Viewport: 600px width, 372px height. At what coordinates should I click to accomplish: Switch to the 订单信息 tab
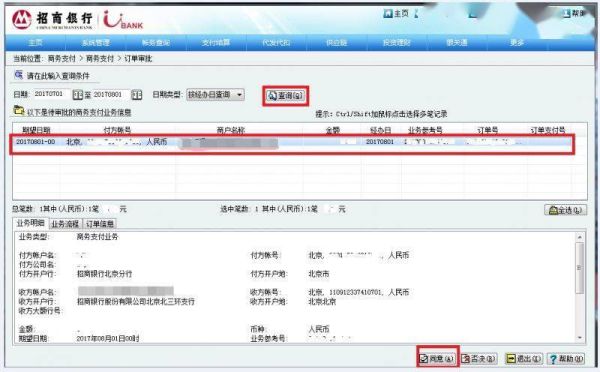pyautogui.click(x=99, y=224)
